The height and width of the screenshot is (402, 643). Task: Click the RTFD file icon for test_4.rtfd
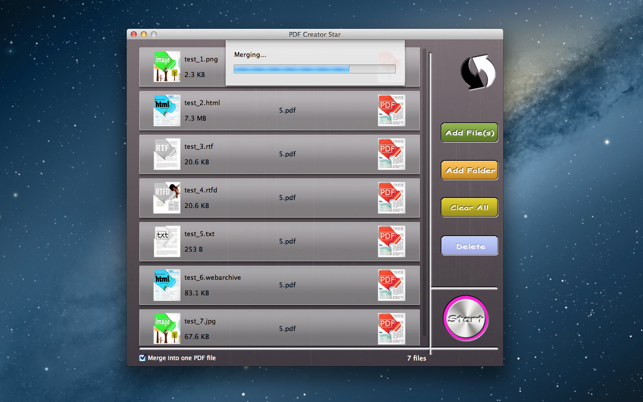[167, 198]
